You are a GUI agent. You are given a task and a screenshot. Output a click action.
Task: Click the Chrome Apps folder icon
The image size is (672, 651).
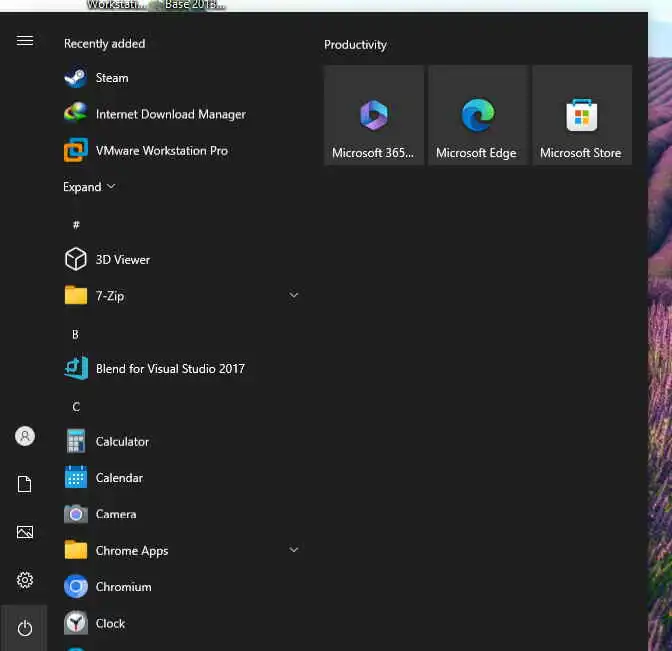coord(76,550)
